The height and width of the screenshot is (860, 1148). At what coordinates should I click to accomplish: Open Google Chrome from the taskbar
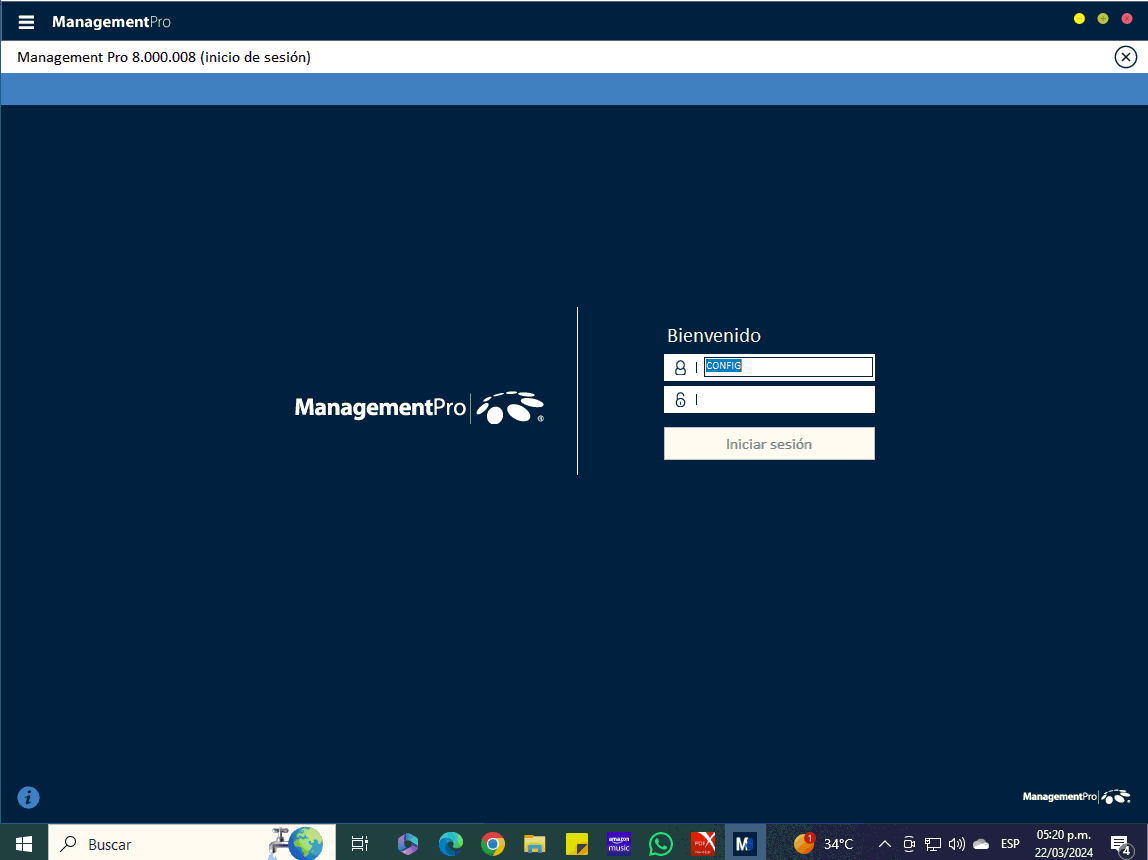click(492, 844)
